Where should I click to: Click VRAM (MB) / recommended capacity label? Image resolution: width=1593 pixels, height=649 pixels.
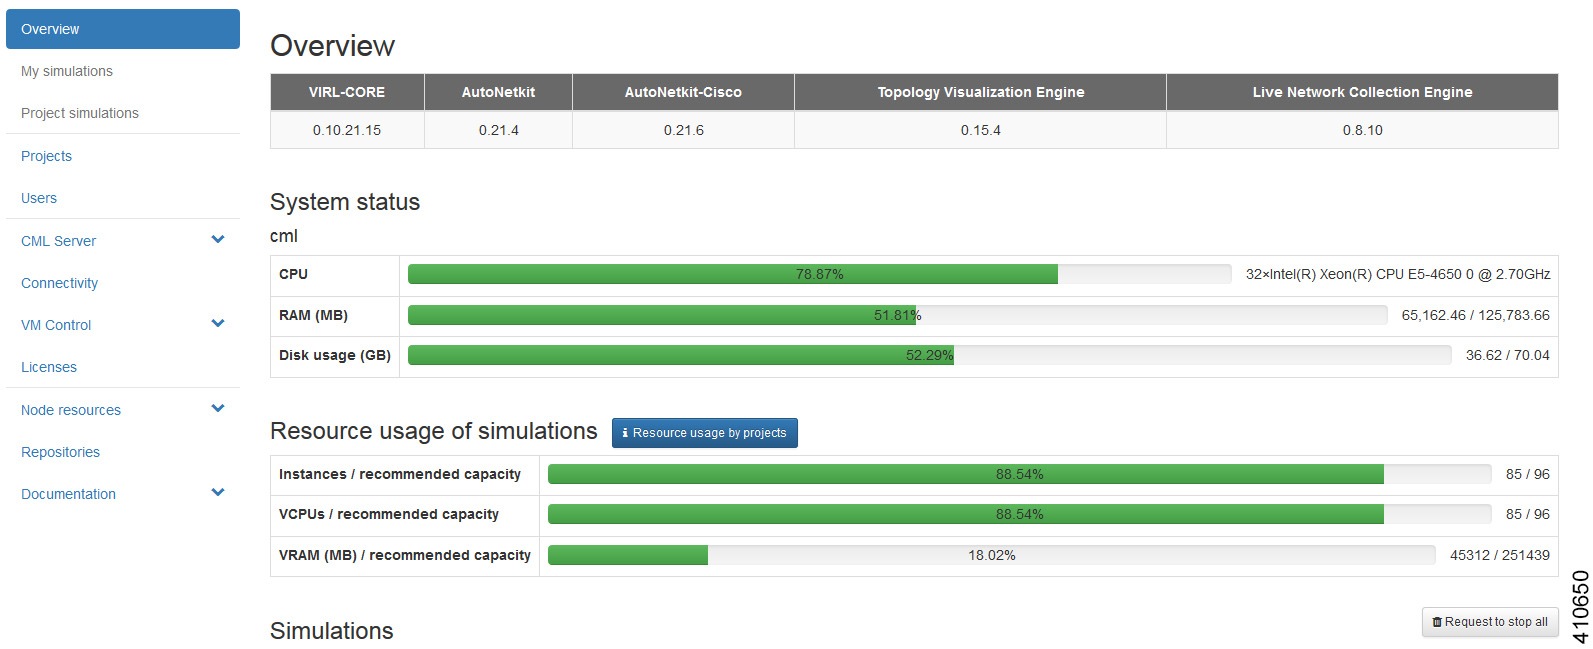[x=404, y=555]
